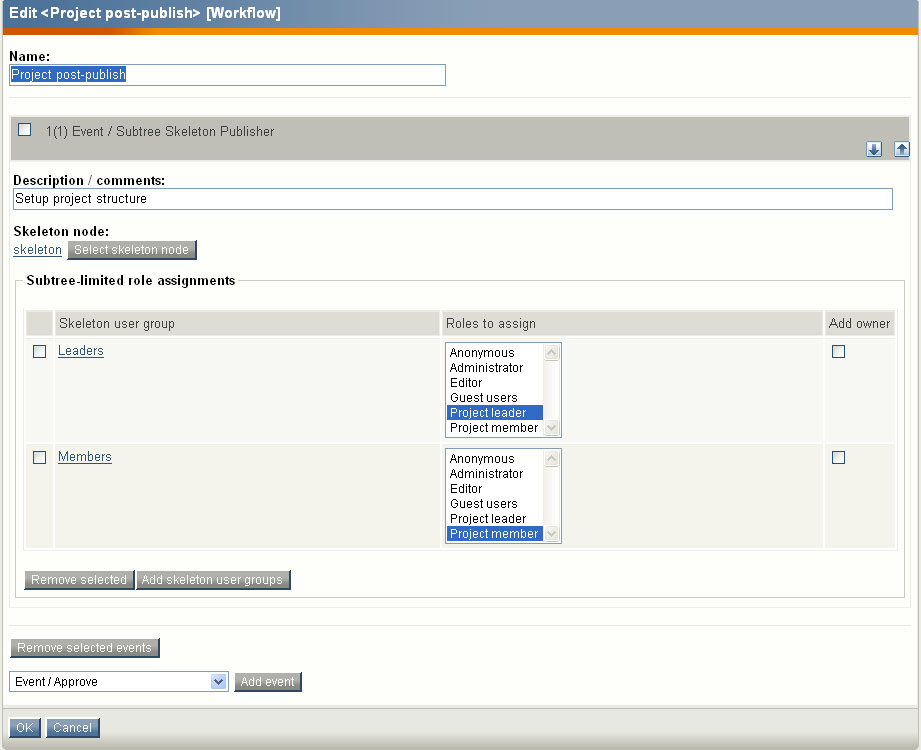
Task: Enable Add owner for Leaders row
Action: [x=838, y=352]
